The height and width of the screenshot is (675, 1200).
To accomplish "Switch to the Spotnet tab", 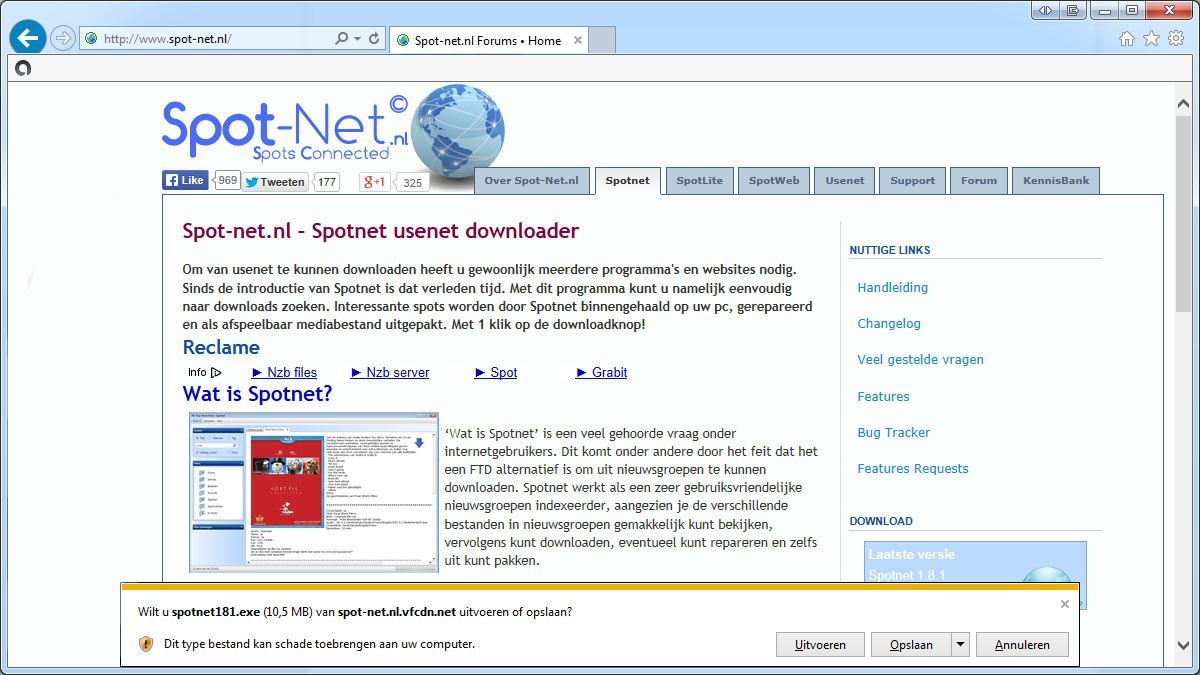I will coord(627,181).
